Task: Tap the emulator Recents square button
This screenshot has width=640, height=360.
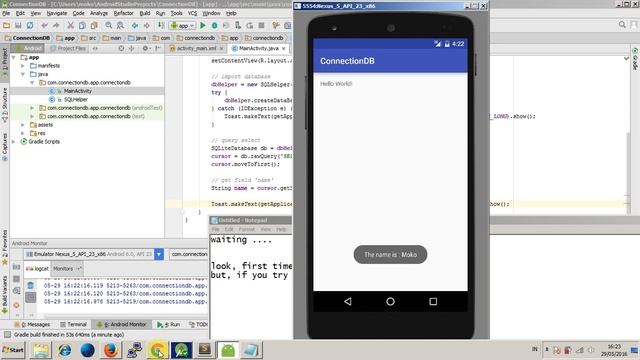Action: click(433, 301)
